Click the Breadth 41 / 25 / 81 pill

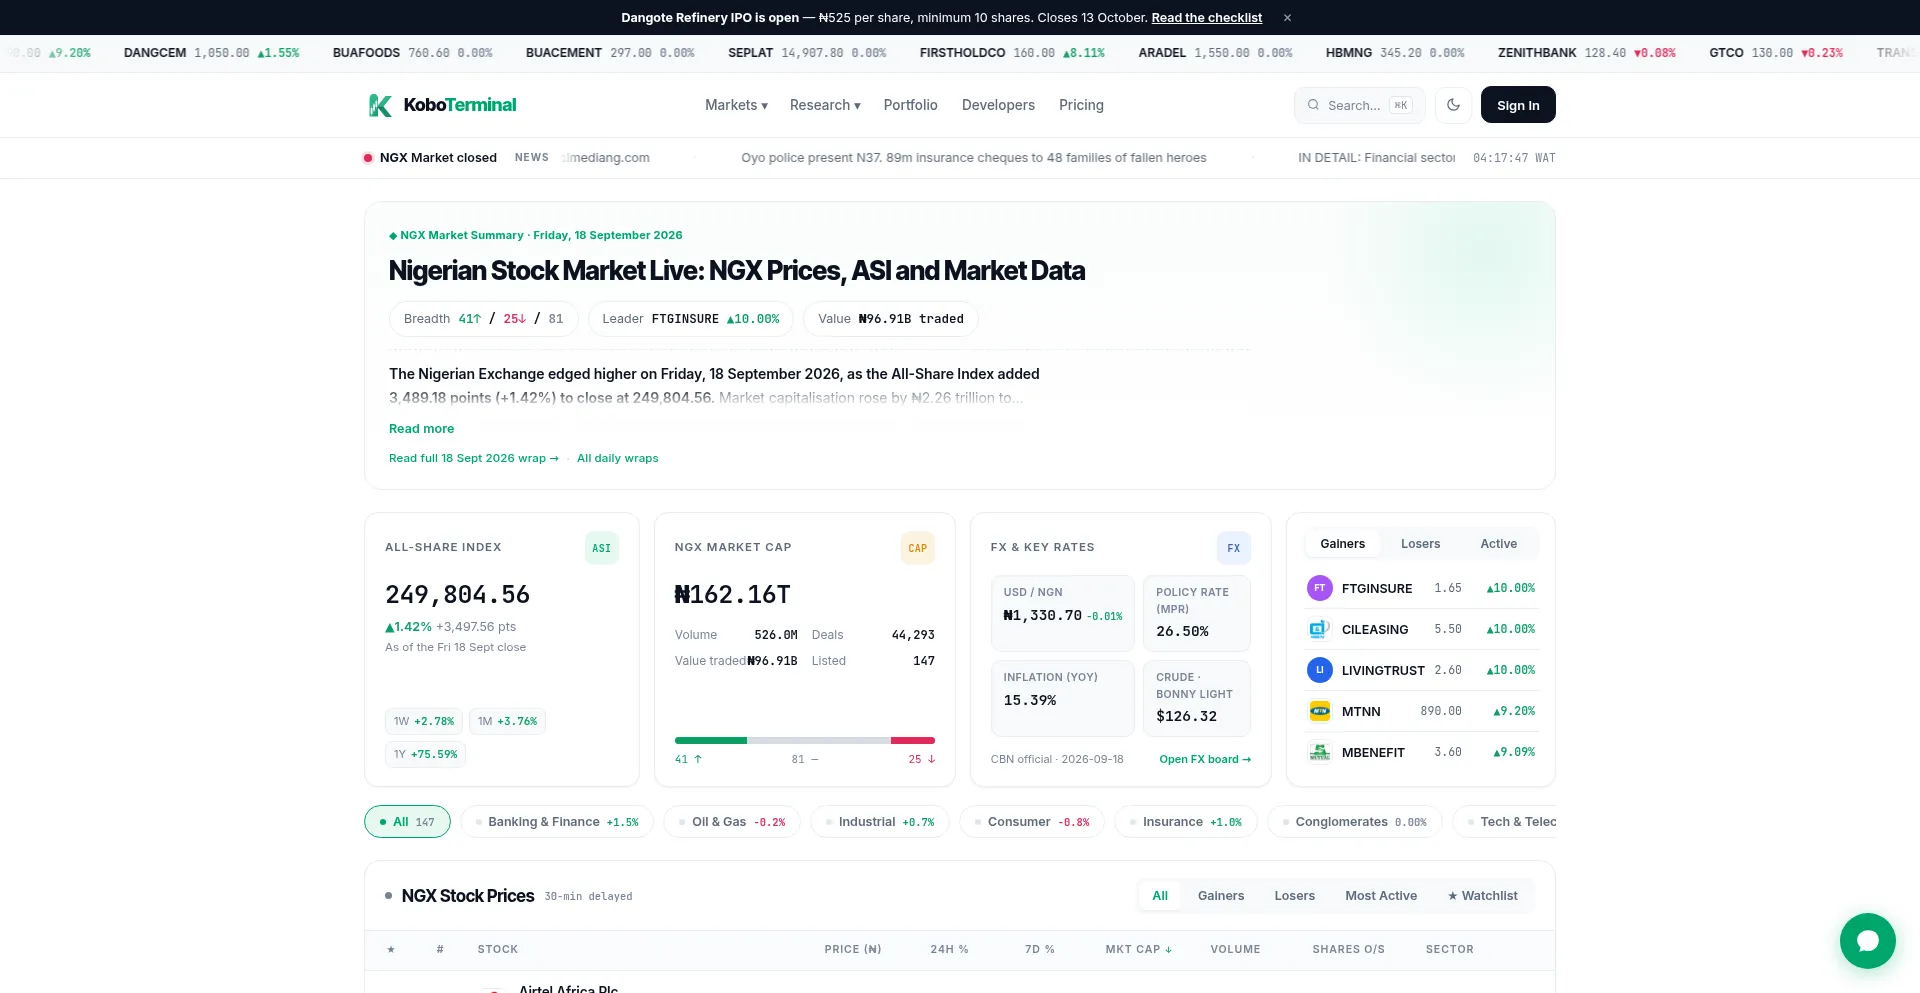tap(484, 319)
